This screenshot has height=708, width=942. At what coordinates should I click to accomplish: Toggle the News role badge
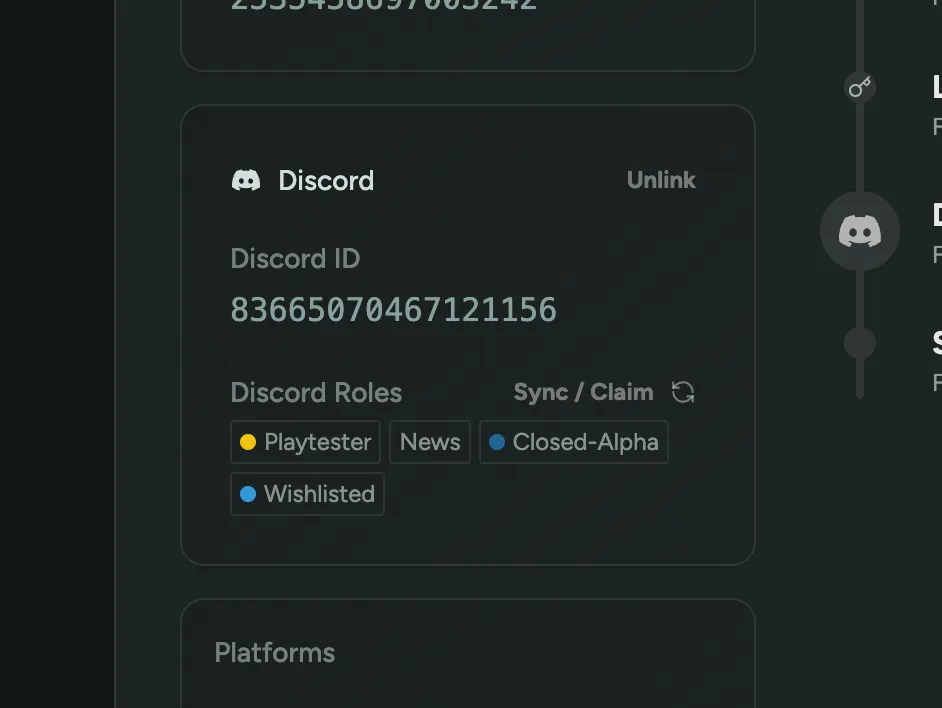pyautogui.click(x=430, y=441)
